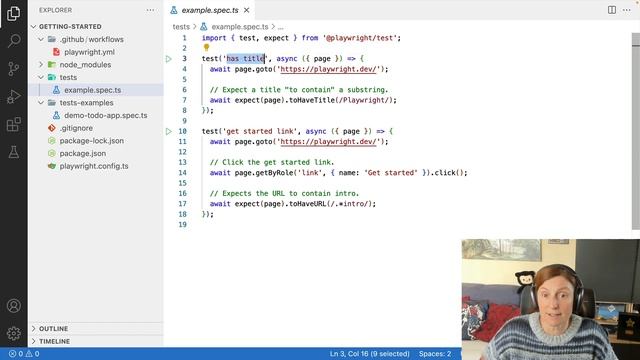
Task: Click the EXPLORER panel title
Action: tap(56, 10)
